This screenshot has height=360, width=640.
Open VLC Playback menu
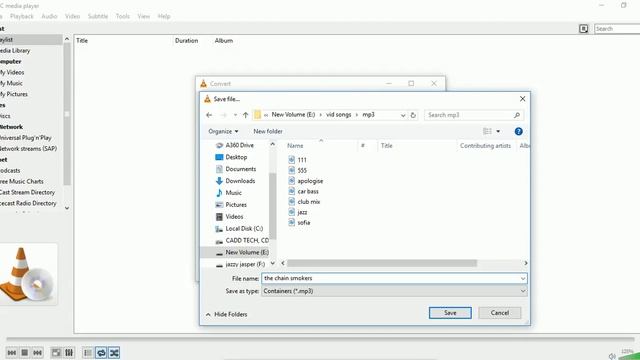(22, 16)
